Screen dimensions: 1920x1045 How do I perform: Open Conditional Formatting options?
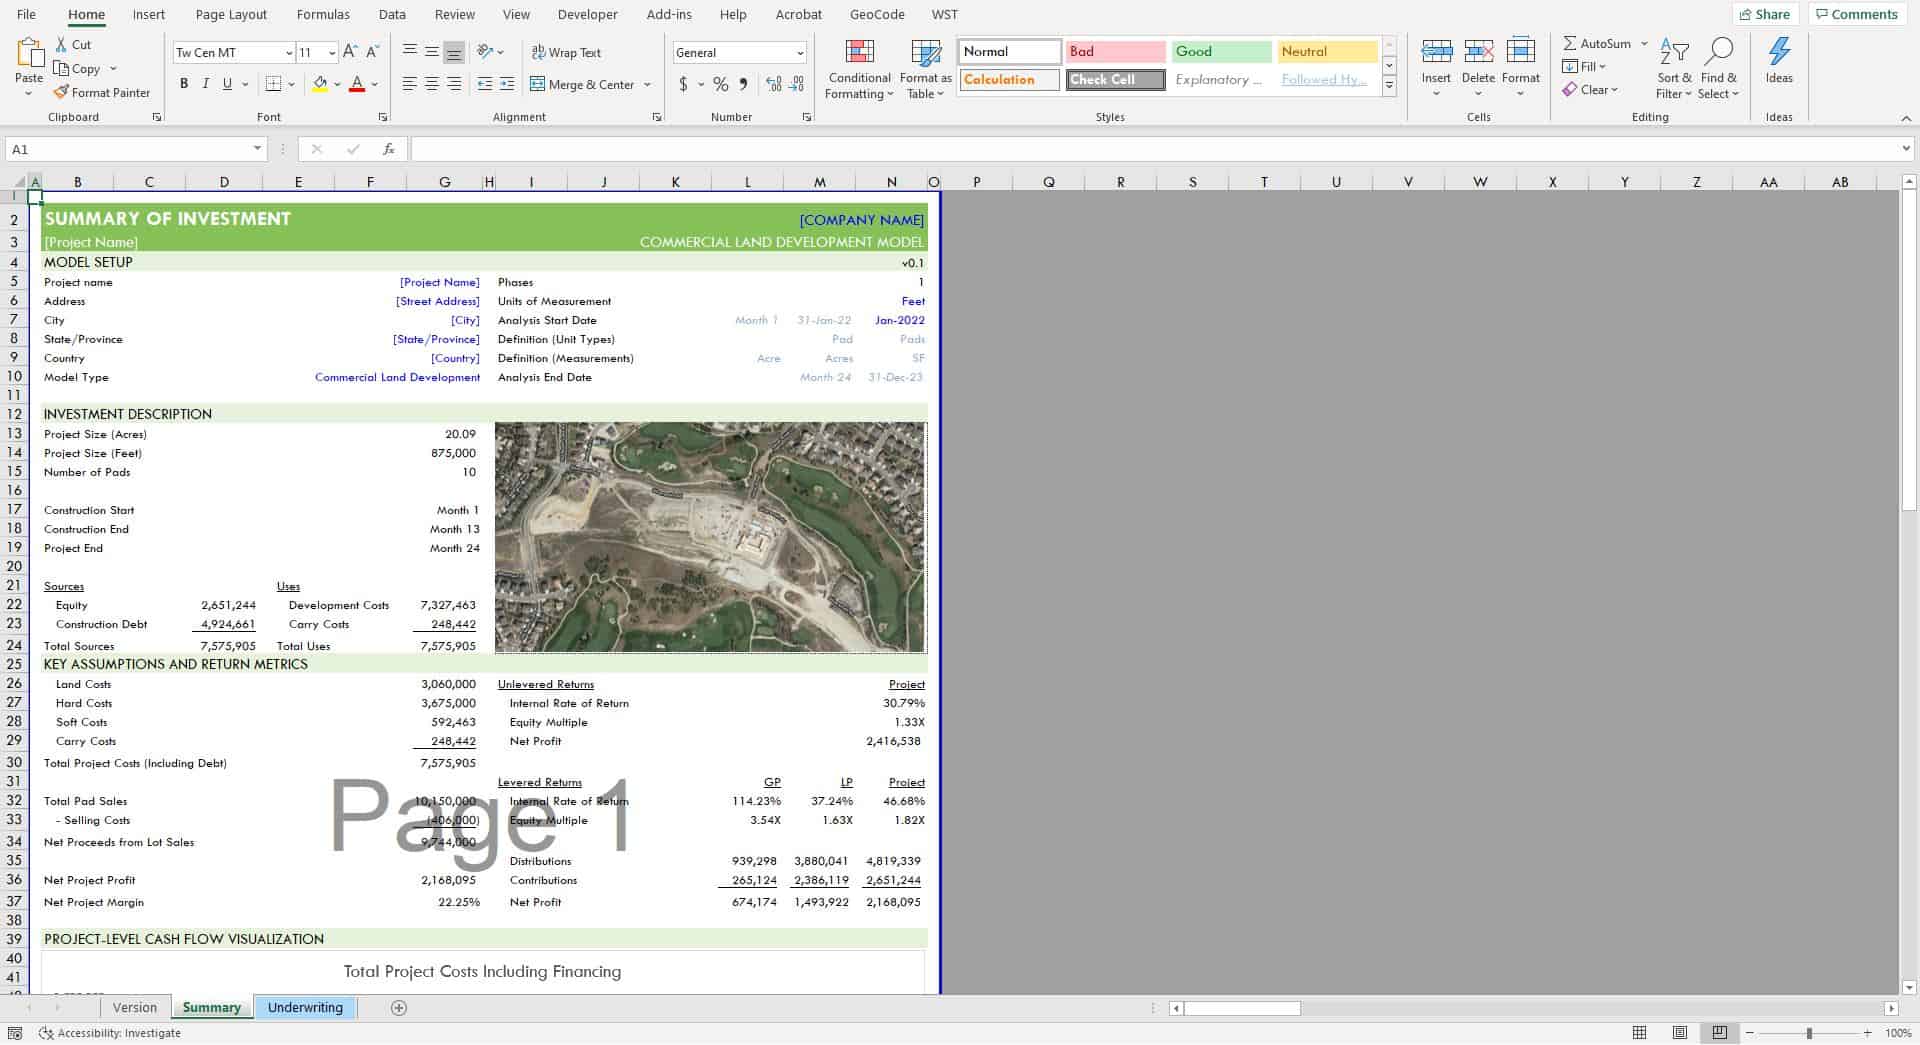pyautogui.click(x=858, y=68)
